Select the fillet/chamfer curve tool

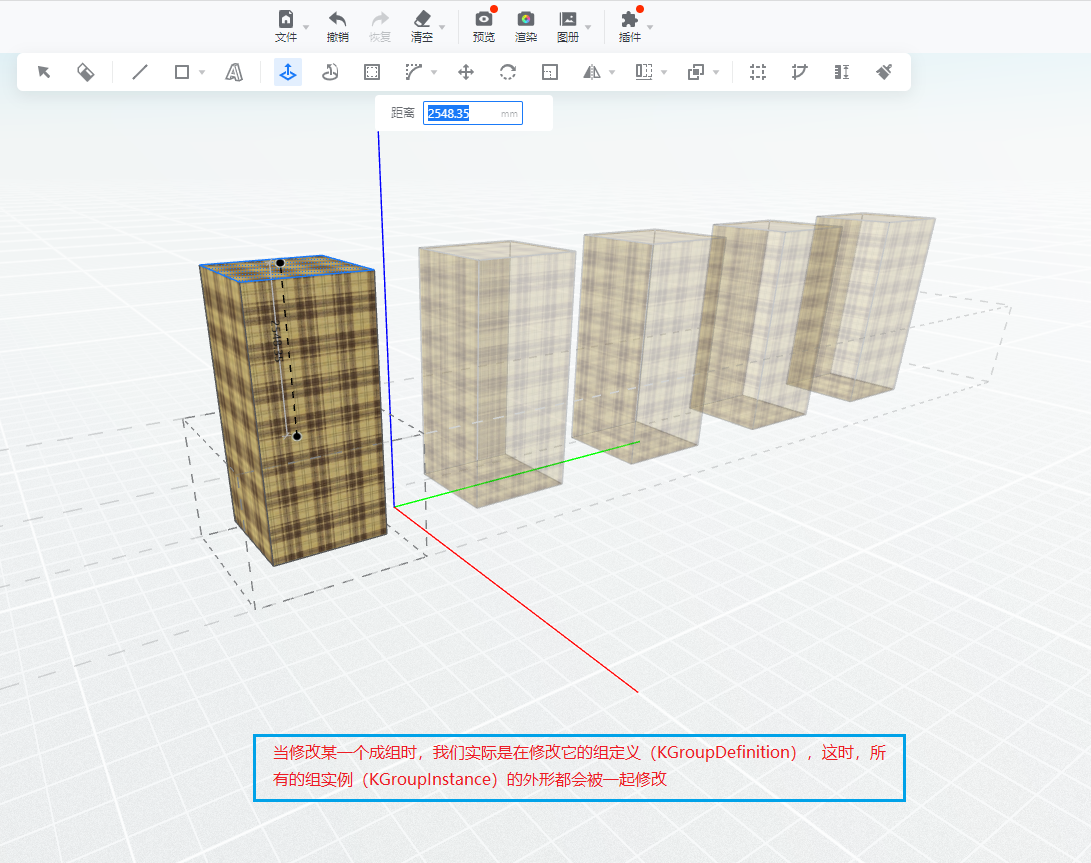pyautogui.click(x=414, y=72)
